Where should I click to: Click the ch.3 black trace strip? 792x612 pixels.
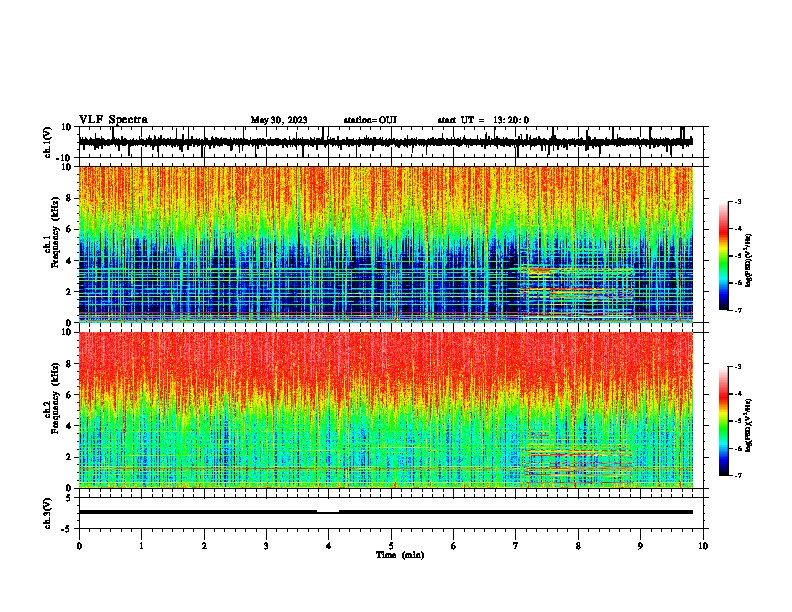(386, 512)
